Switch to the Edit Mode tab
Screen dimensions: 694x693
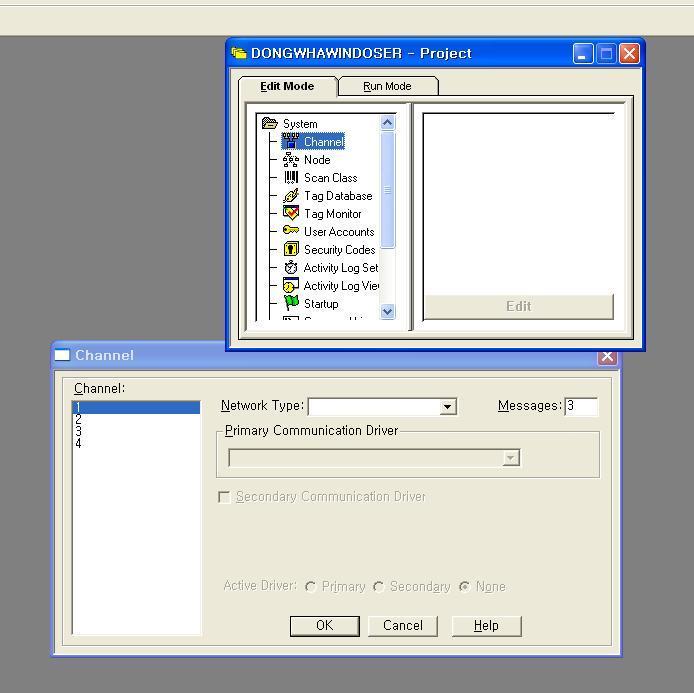[287, 86]
